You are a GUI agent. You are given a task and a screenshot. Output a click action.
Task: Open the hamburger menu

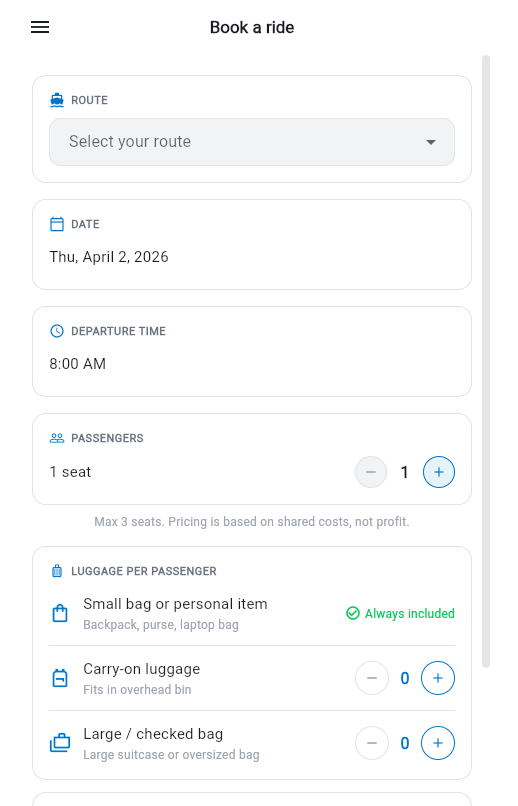tap(40, 27)
